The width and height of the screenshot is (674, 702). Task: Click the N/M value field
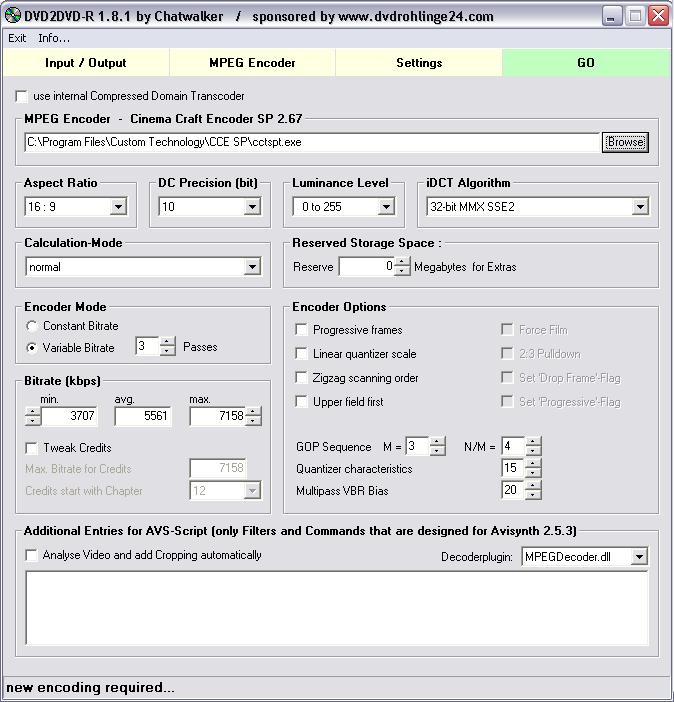pyautogui.click(x=513, y=446)
